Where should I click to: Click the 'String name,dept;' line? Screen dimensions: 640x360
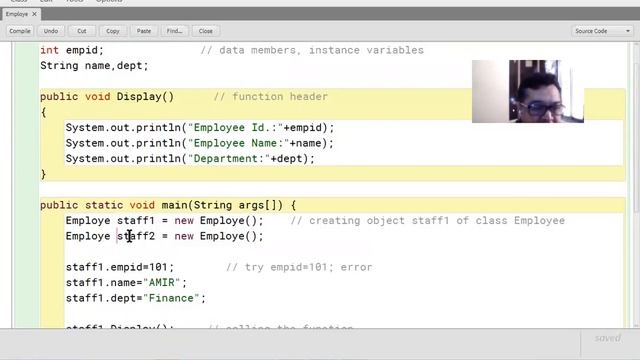[x=94, y=66]
